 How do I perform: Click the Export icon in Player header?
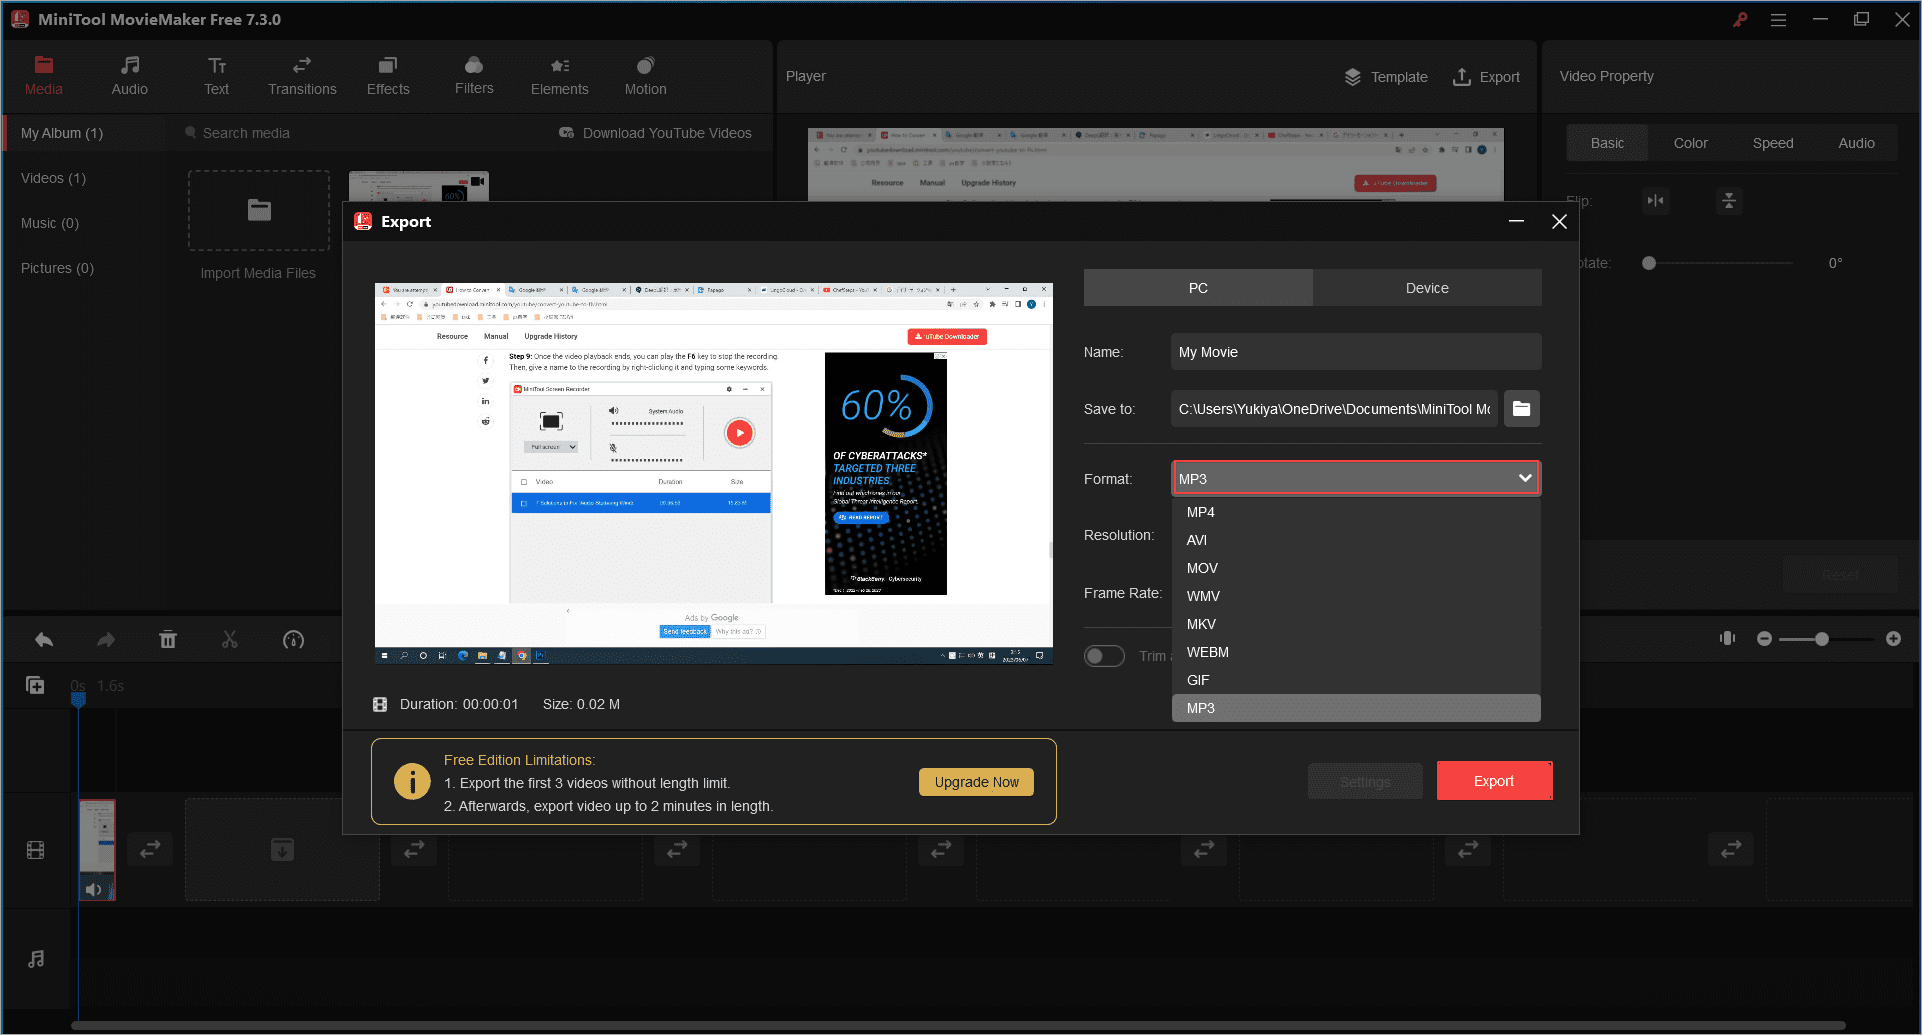(1487, 77)
